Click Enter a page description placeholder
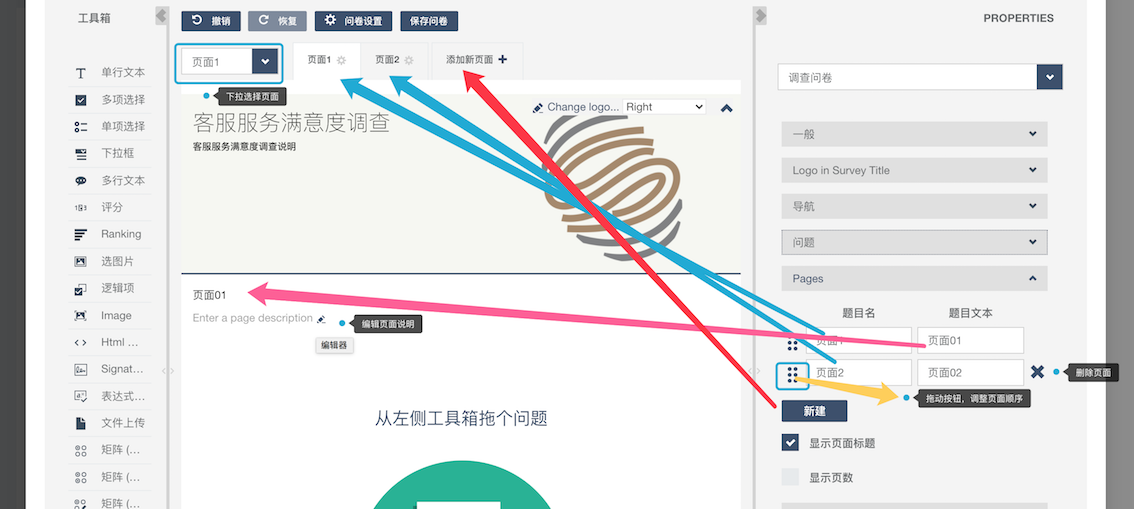Viewport: 1134px width, 509px height. click(252, 318)
